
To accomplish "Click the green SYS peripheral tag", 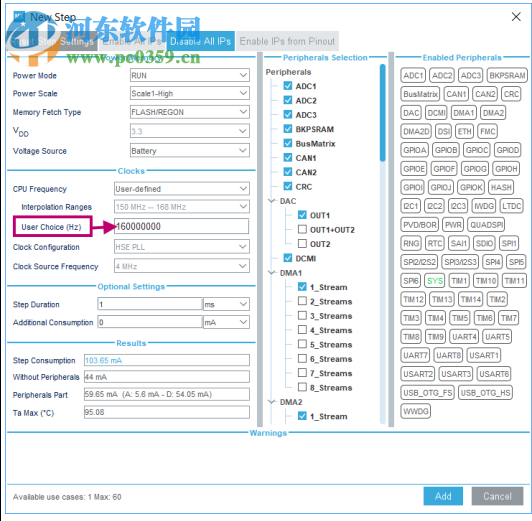I will [x=435, y=281].
